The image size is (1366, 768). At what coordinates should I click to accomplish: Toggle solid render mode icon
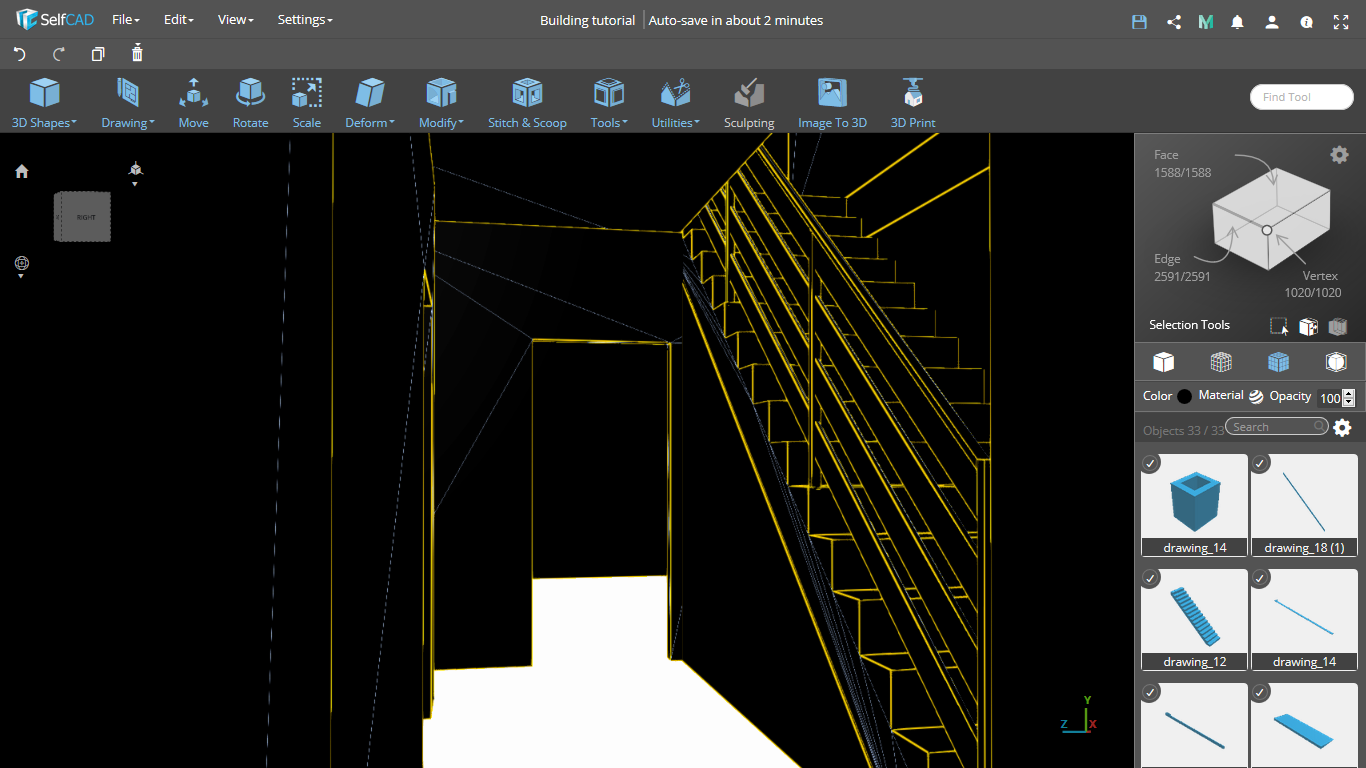(1163, 361)
